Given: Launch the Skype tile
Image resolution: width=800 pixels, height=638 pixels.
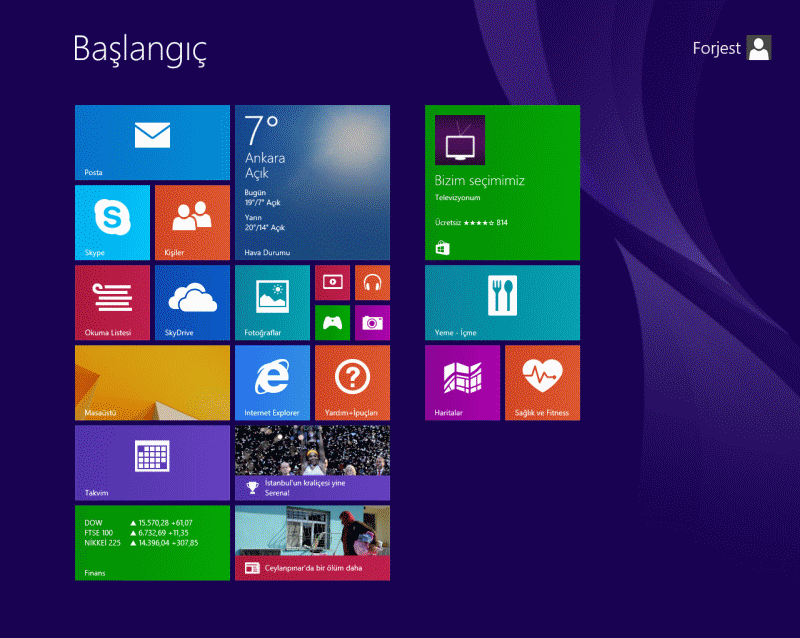Looking at the screenshot, I should click(112, 222).
